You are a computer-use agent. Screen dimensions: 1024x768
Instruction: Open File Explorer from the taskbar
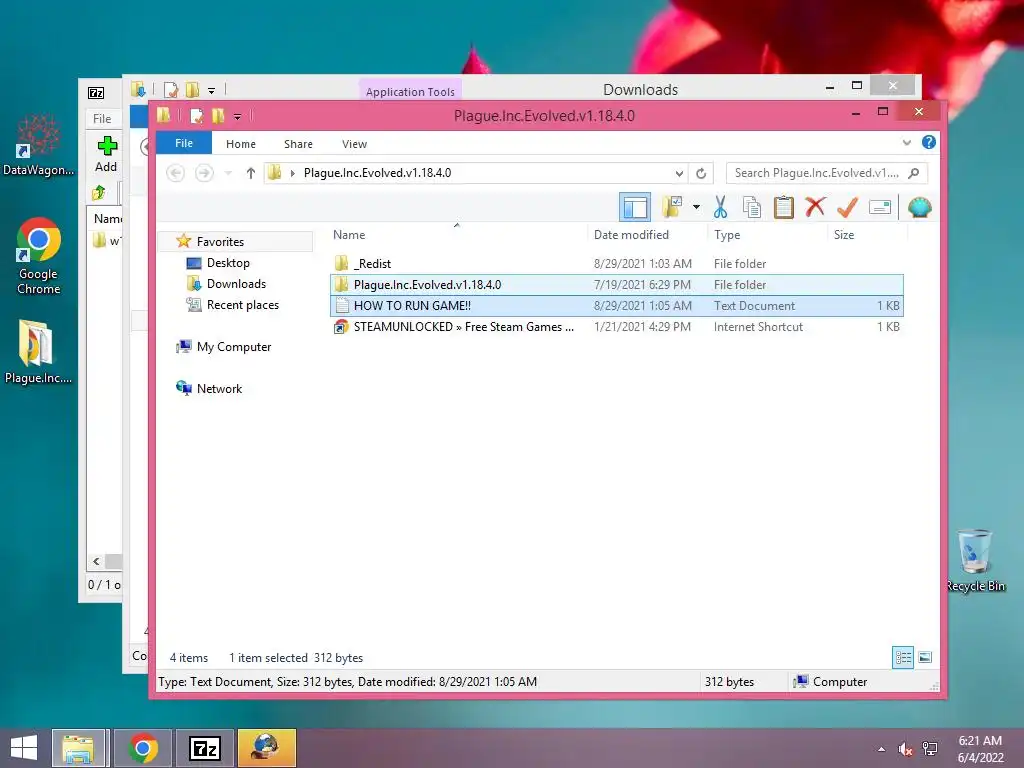[78, 748]
